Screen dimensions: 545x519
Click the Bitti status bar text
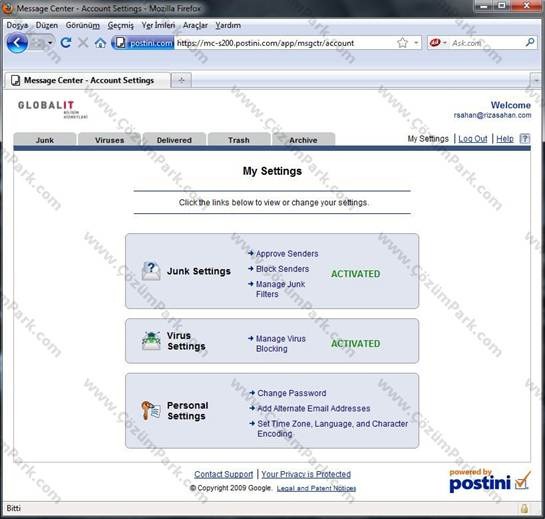[x=14, y=508]
